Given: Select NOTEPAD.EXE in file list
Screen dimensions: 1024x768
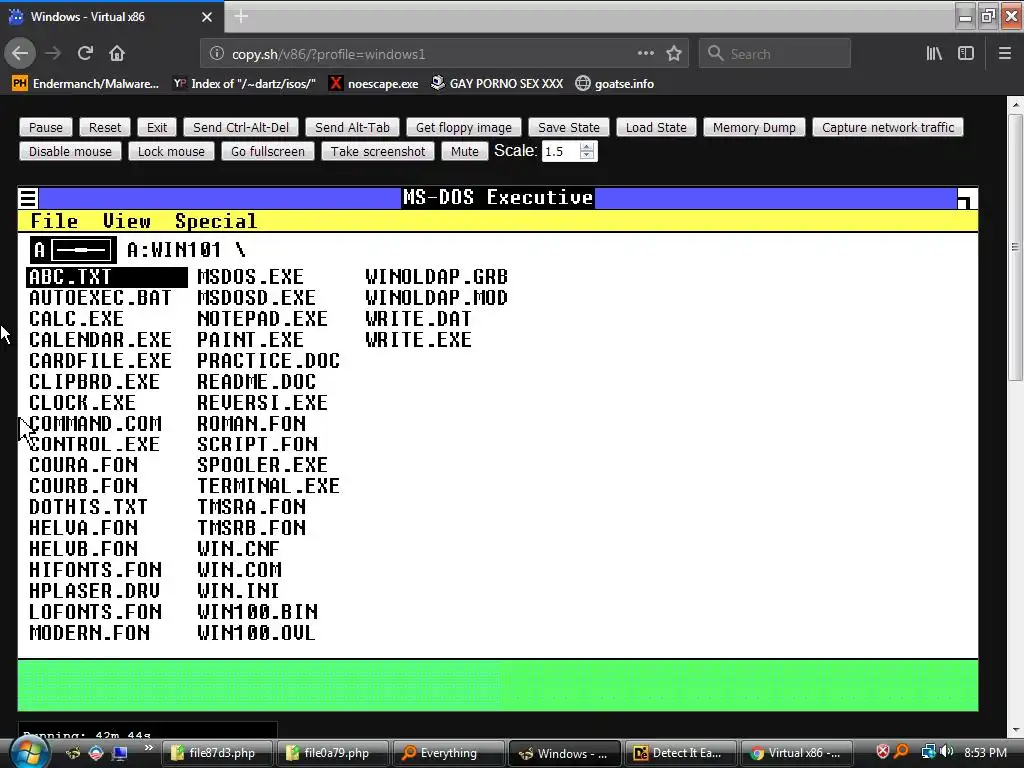Looking at the screenshot, I should point(262,319).
